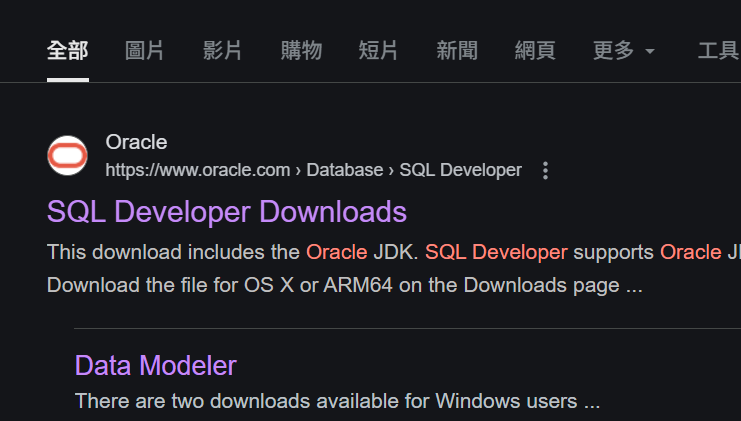This screenshot has height=421, width=741.
Task: Click the Oracle site name text
Action: tap(136, 142)
